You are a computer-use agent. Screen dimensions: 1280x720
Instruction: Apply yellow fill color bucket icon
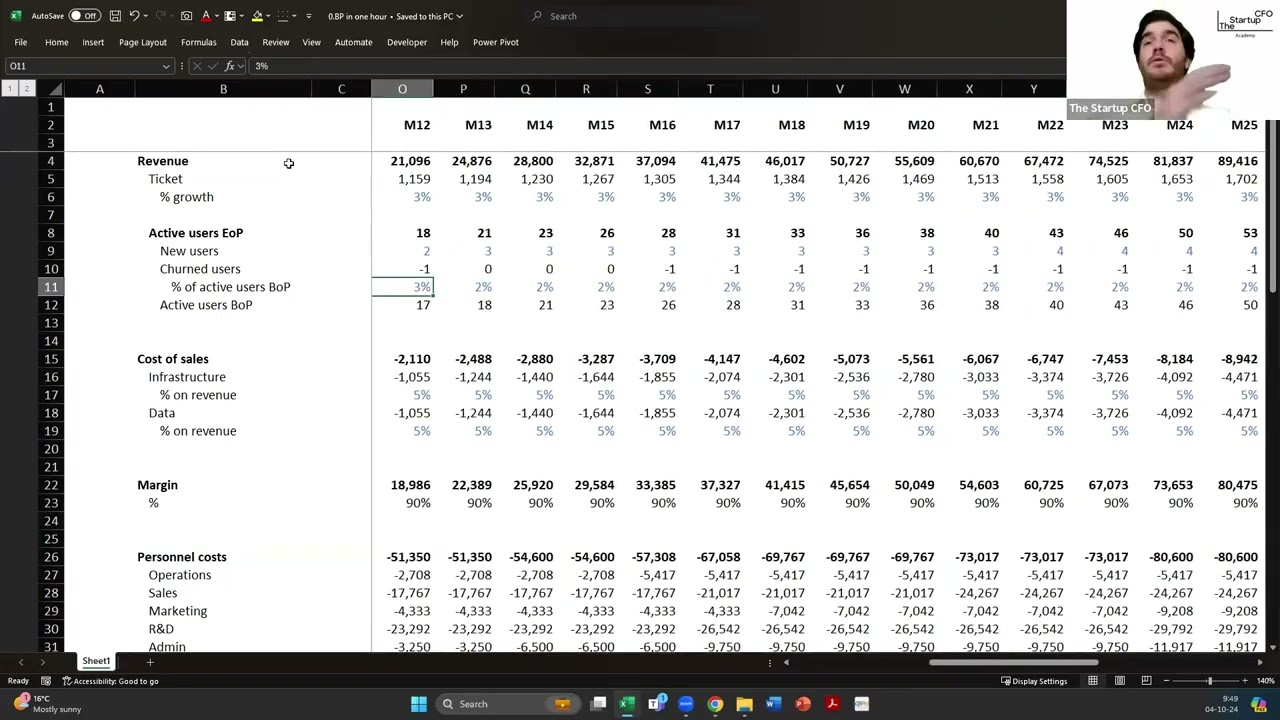tap(257, 16)
